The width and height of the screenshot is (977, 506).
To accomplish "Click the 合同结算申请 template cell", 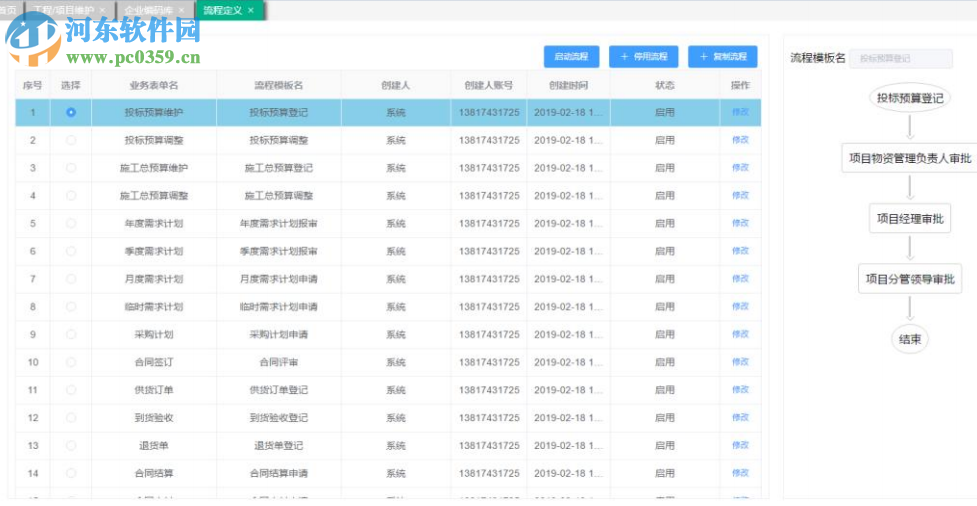I will click(x=279, y=473).
